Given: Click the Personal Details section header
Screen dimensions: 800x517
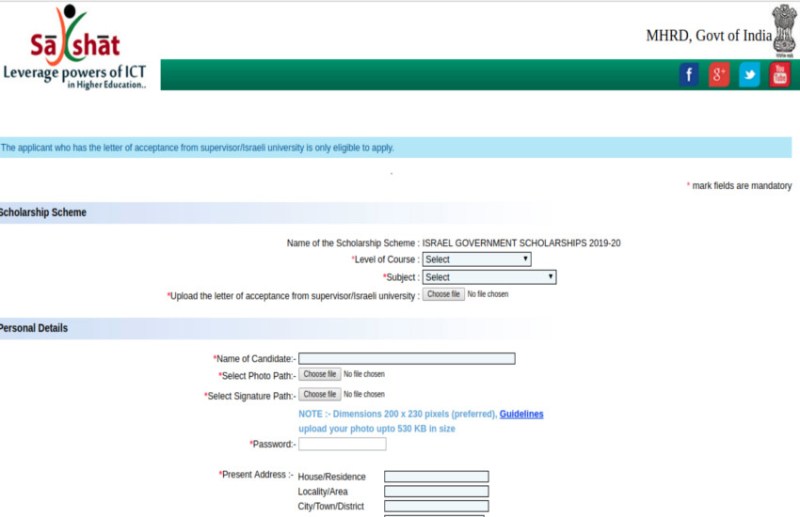Looking at the screenshot, I should [x=34, y=328].
